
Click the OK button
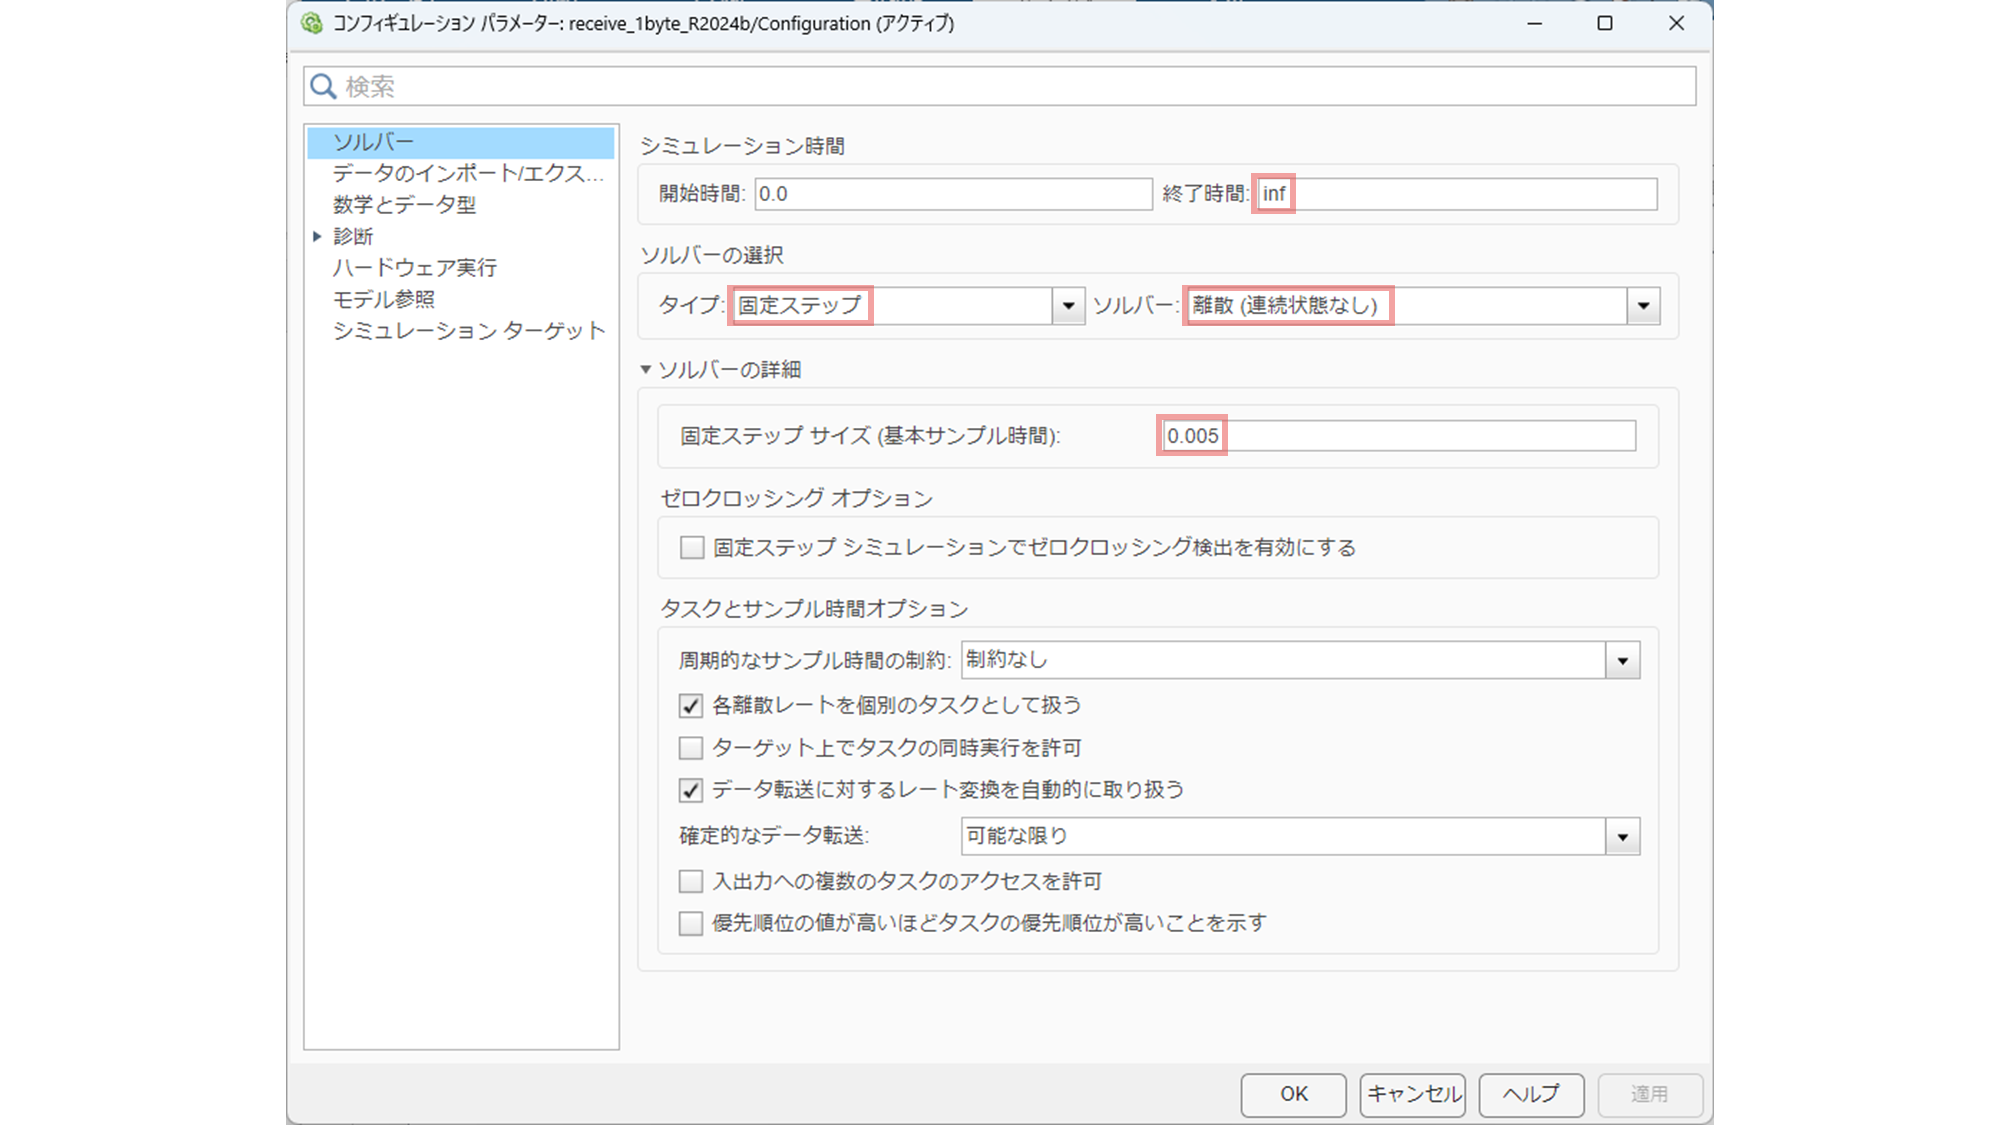[x=1293, y=1094]
